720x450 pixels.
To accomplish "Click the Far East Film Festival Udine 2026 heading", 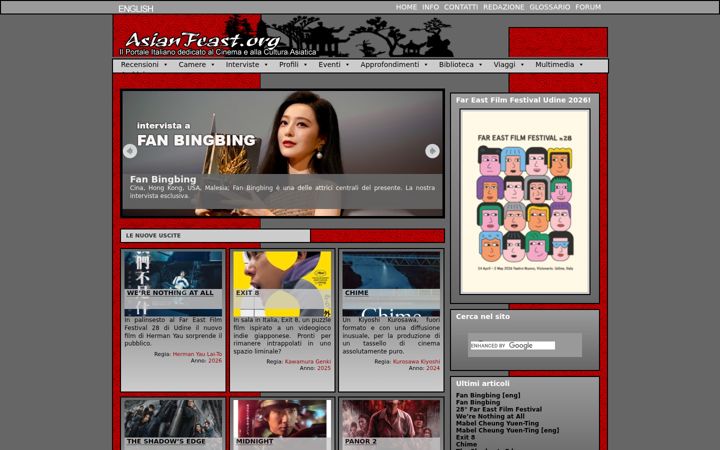I will point(523,100).
